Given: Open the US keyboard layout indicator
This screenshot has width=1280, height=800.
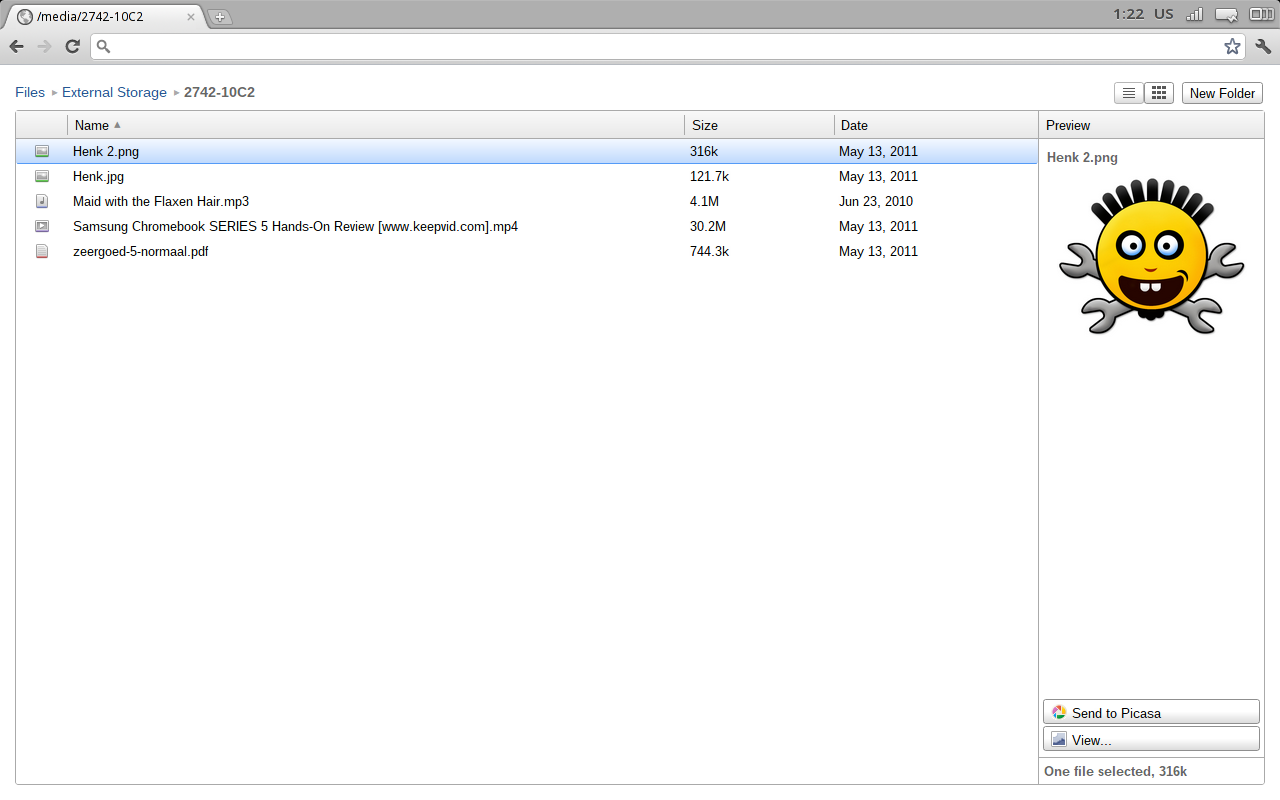Looking at the screenshot, I should coord(1163,14).
